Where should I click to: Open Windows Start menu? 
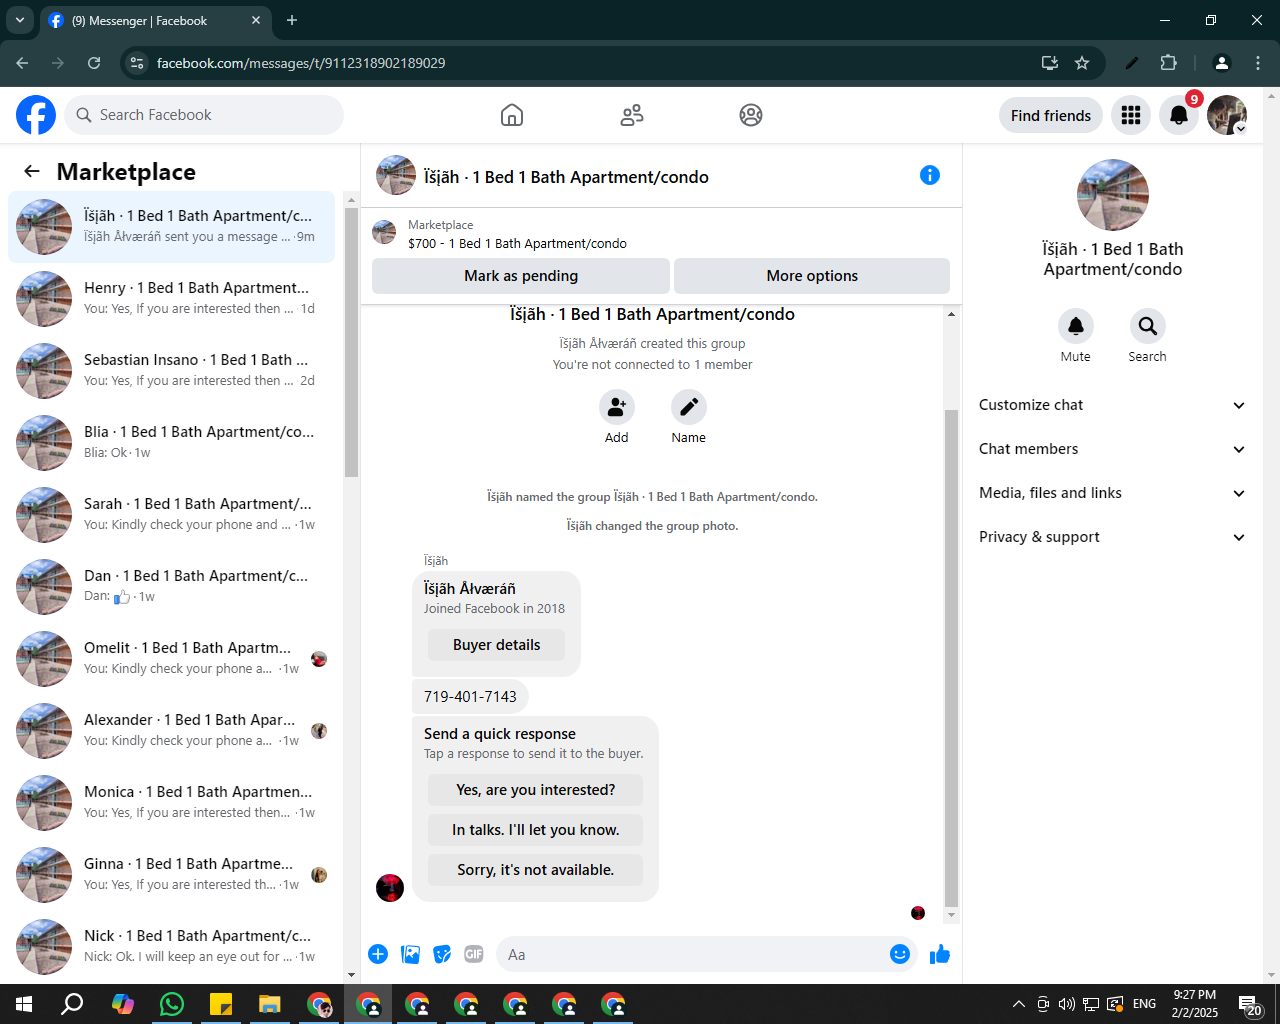(x=24, y=1004)
